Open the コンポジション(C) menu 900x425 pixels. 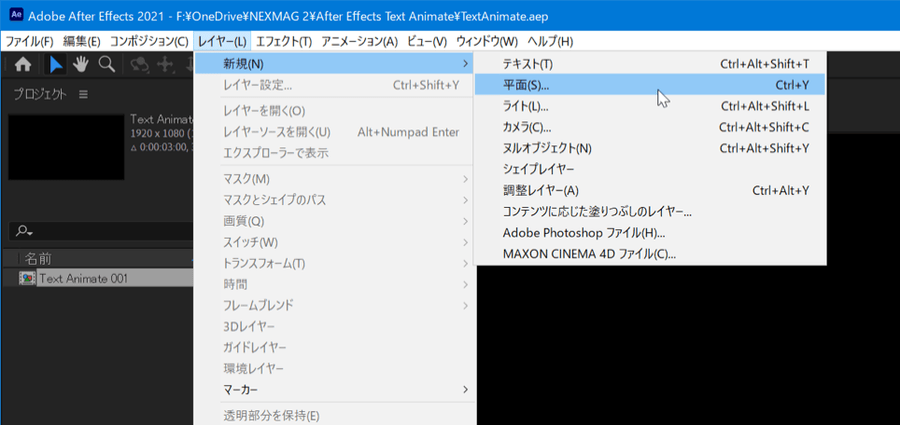tap(149, 41)
